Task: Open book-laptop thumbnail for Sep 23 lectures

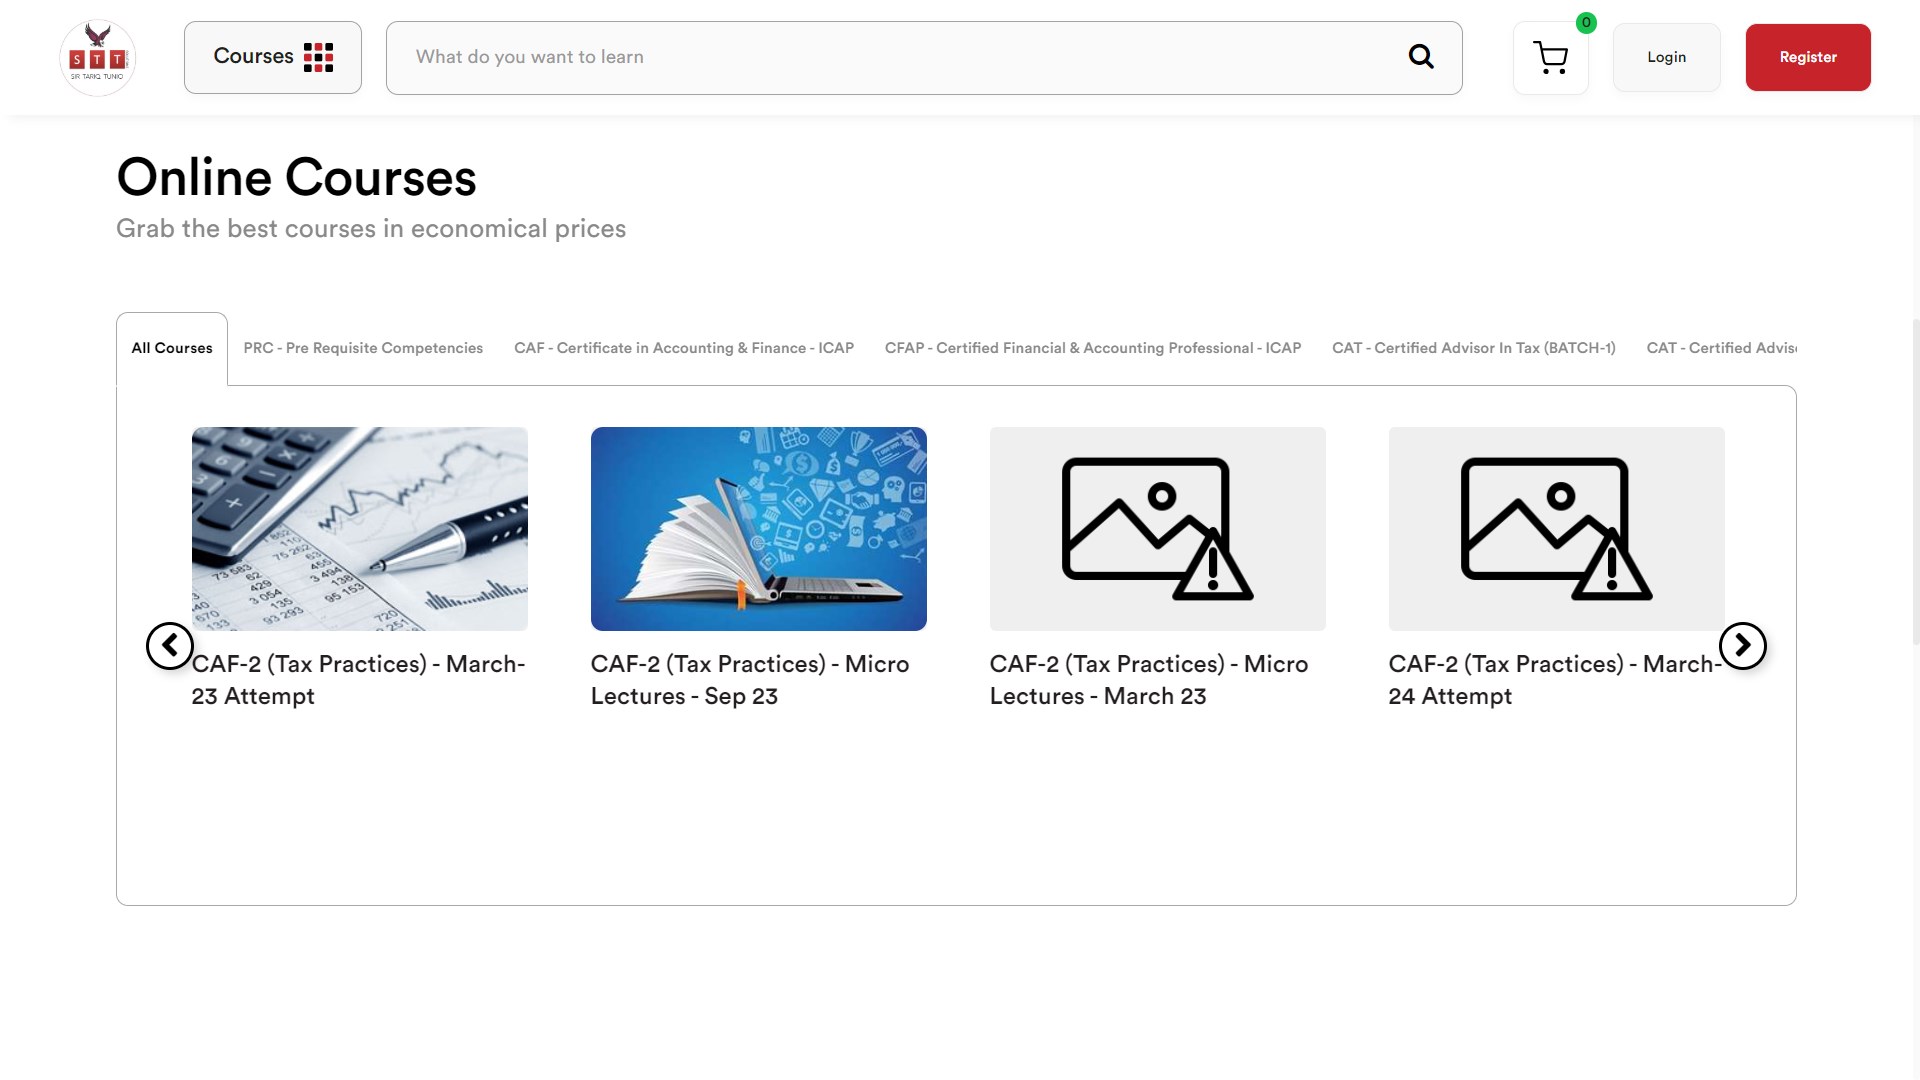Action: click(758, 528)
